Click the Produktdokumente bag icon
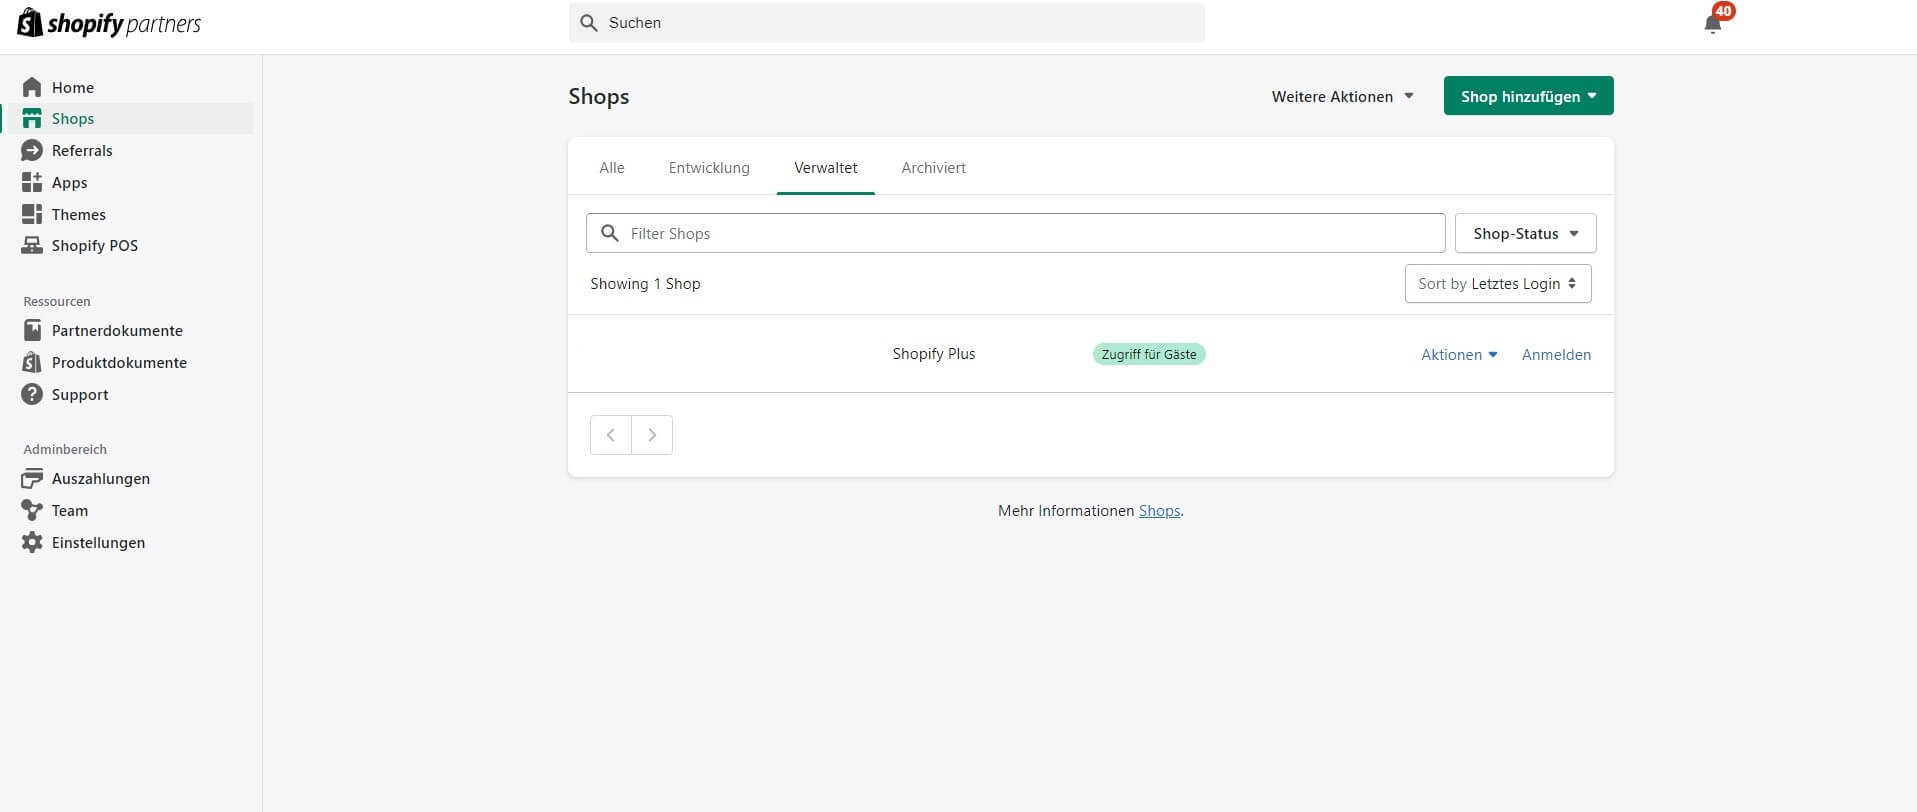 point(32,362)
